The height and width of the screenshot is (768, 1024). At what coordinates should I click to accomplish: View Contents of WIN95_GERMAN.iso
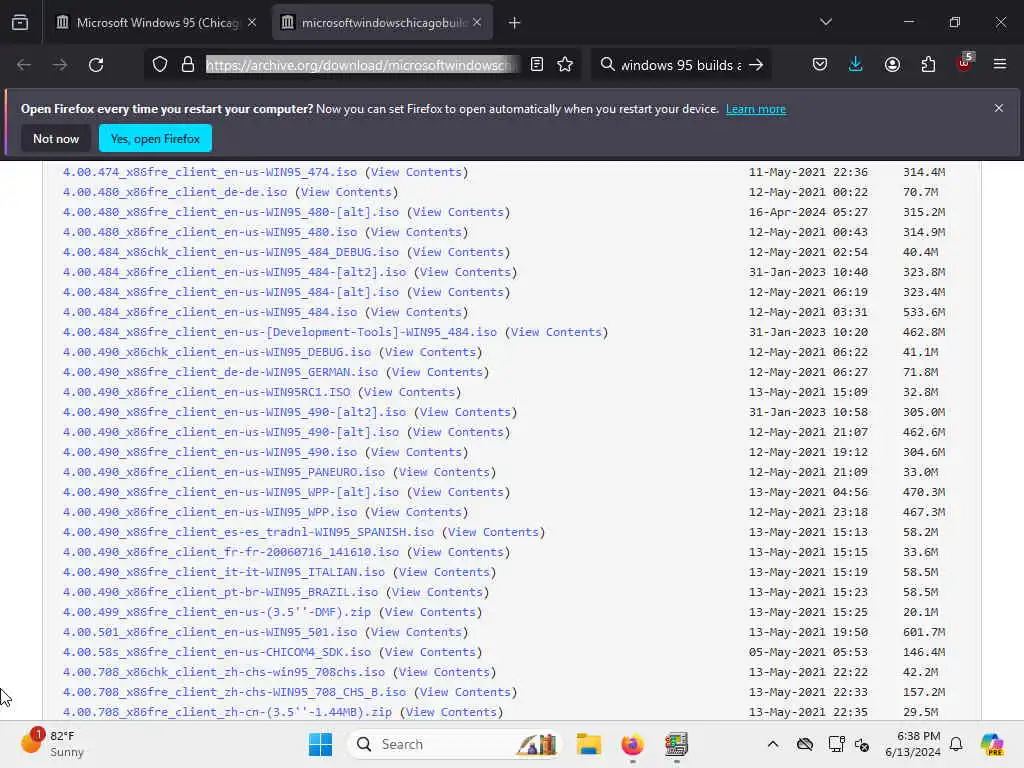pyautogui.click(x=437, y=372)
